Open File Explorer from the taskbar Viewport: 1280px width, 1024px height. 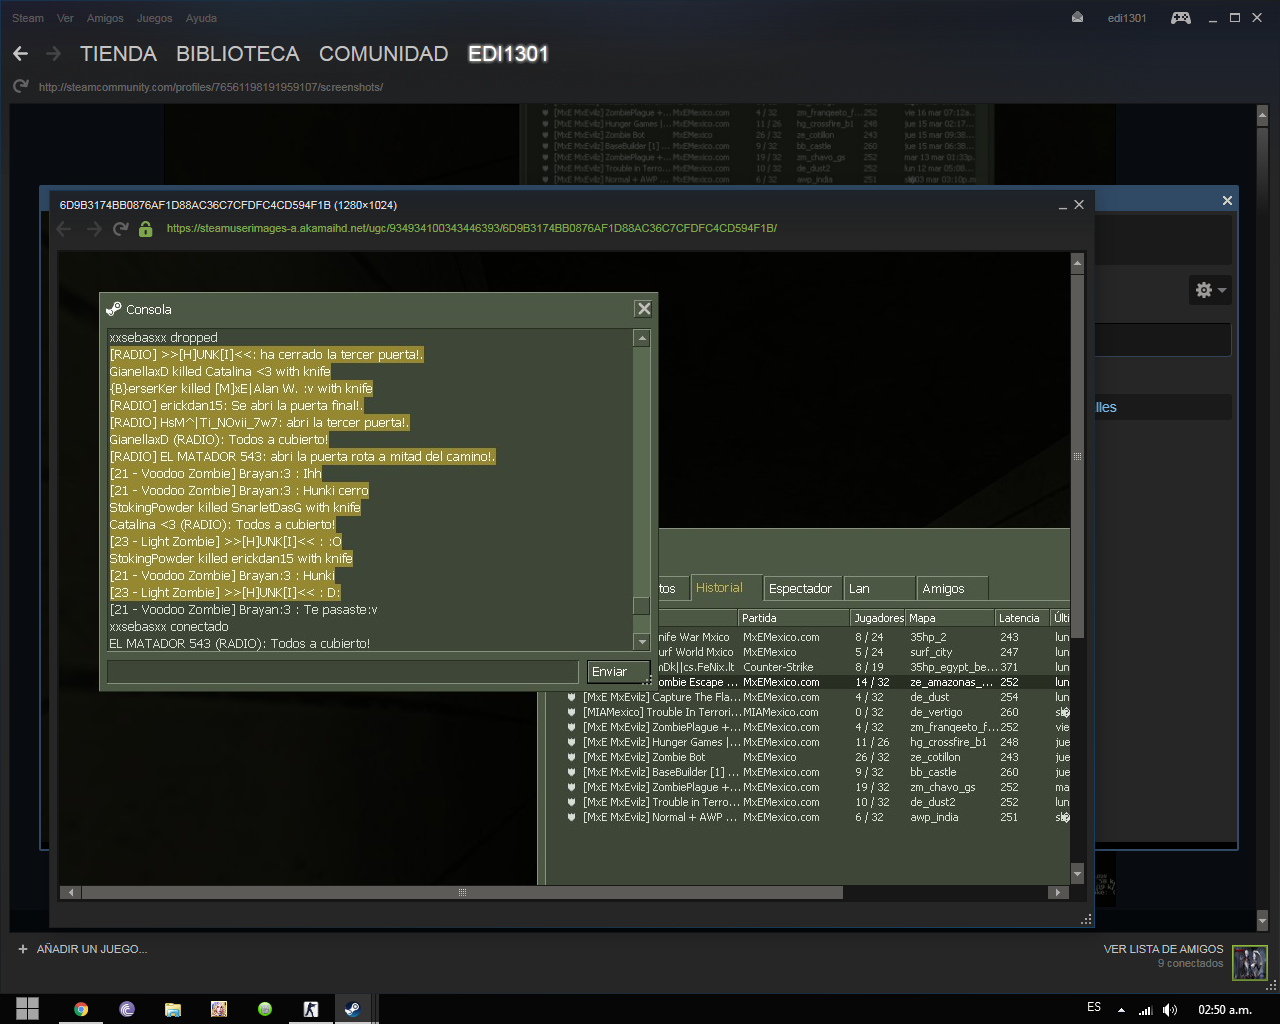173,1009
